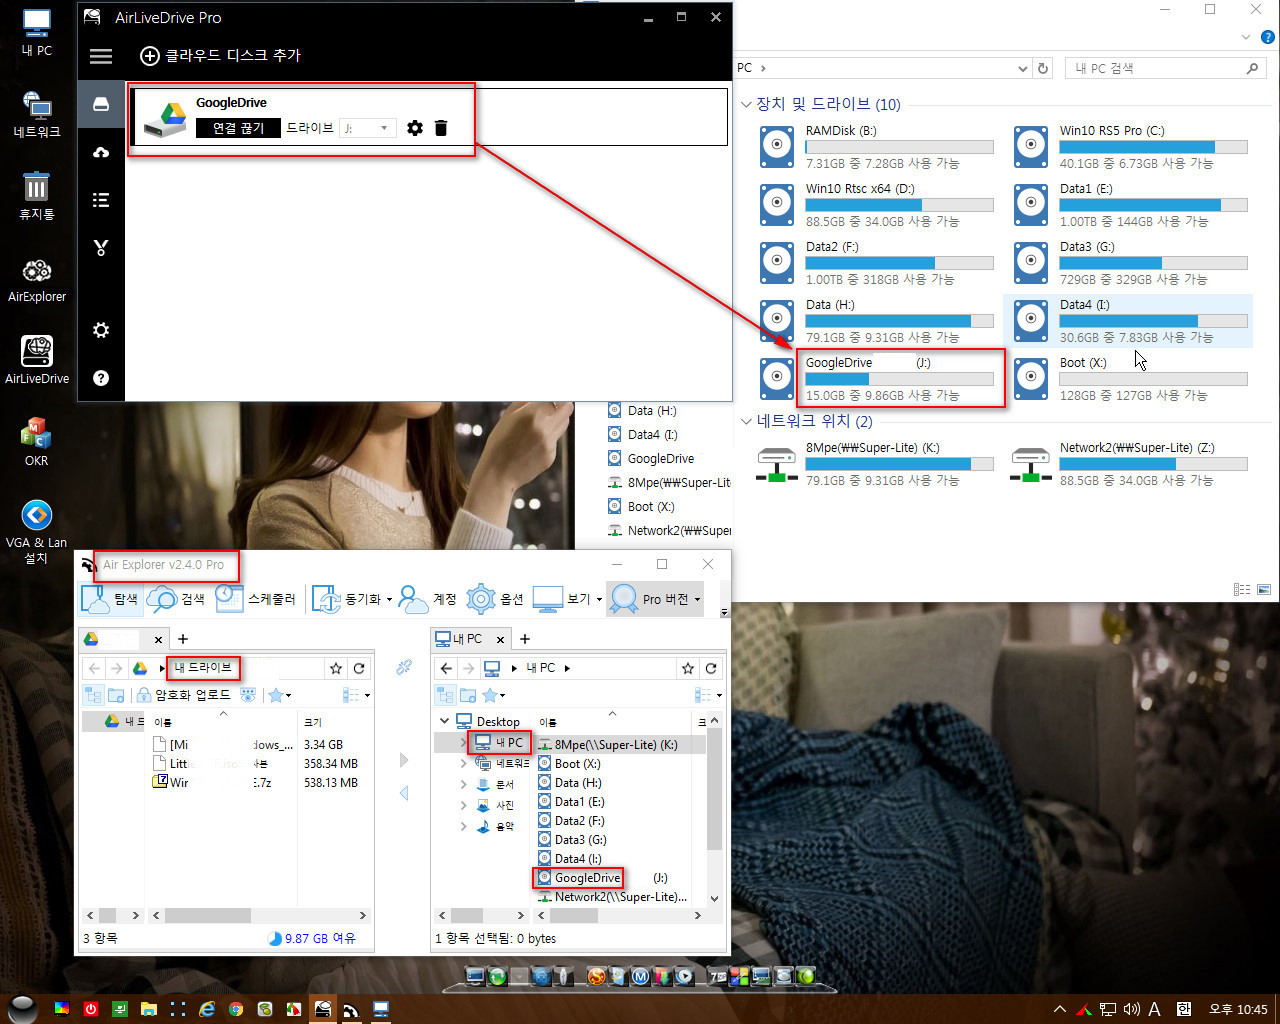1280x1024 pixels.
Task: Select the disks sidebar icon in AirLiveDrive
Action: [x=101, y=104]
